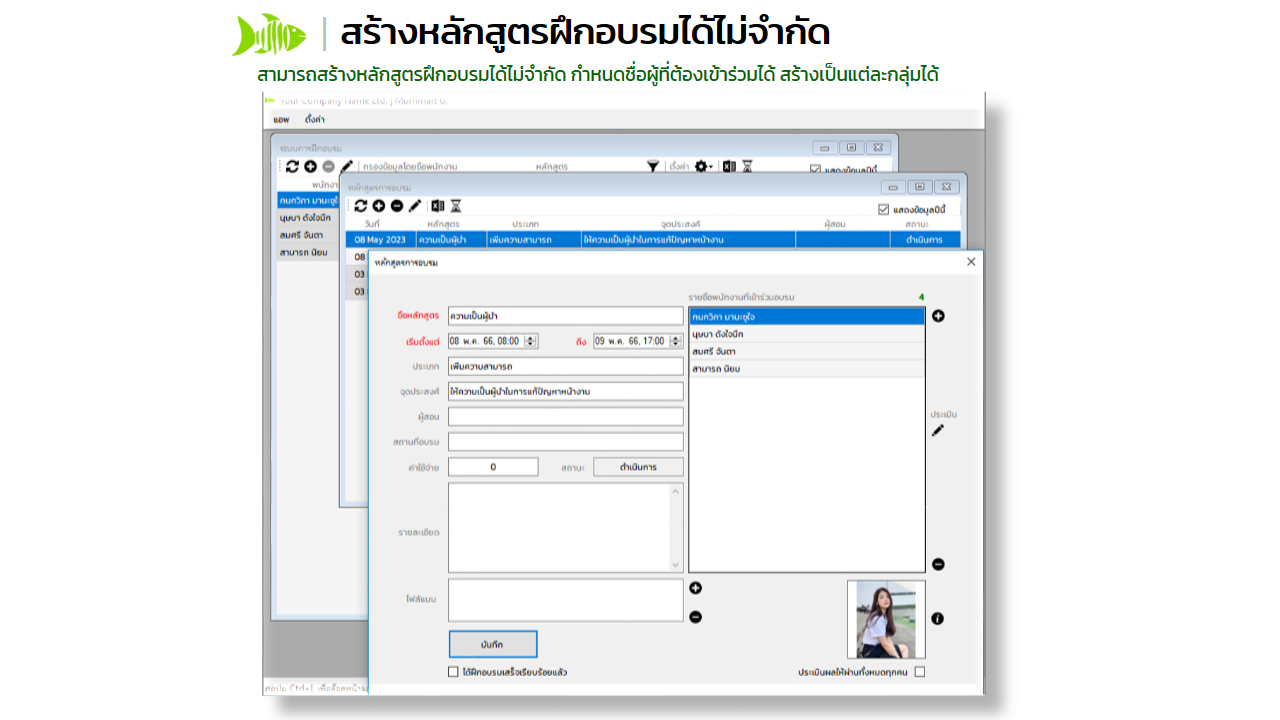Click the hourglass icon in ระบบการฝึกอบรม toolbar
1280x720 pixels.
[x=747, y=166]
